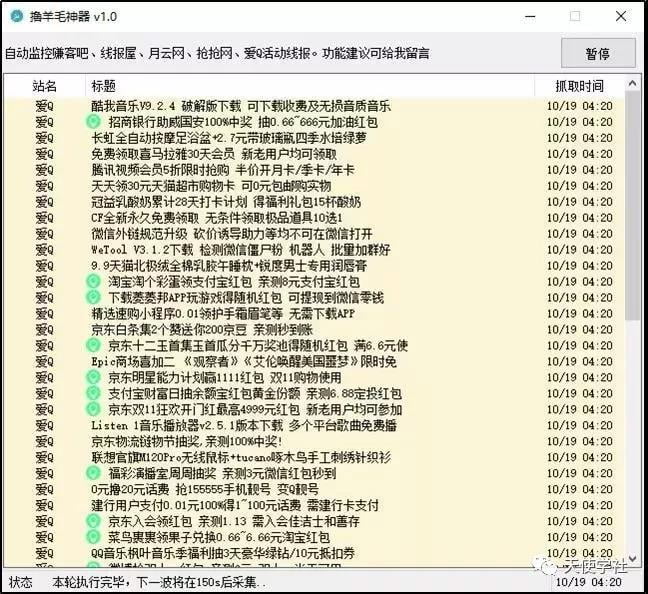Select the CF全新永久免费领取 row
Viewport: 648px width, 594px height.
coord(314,218)
